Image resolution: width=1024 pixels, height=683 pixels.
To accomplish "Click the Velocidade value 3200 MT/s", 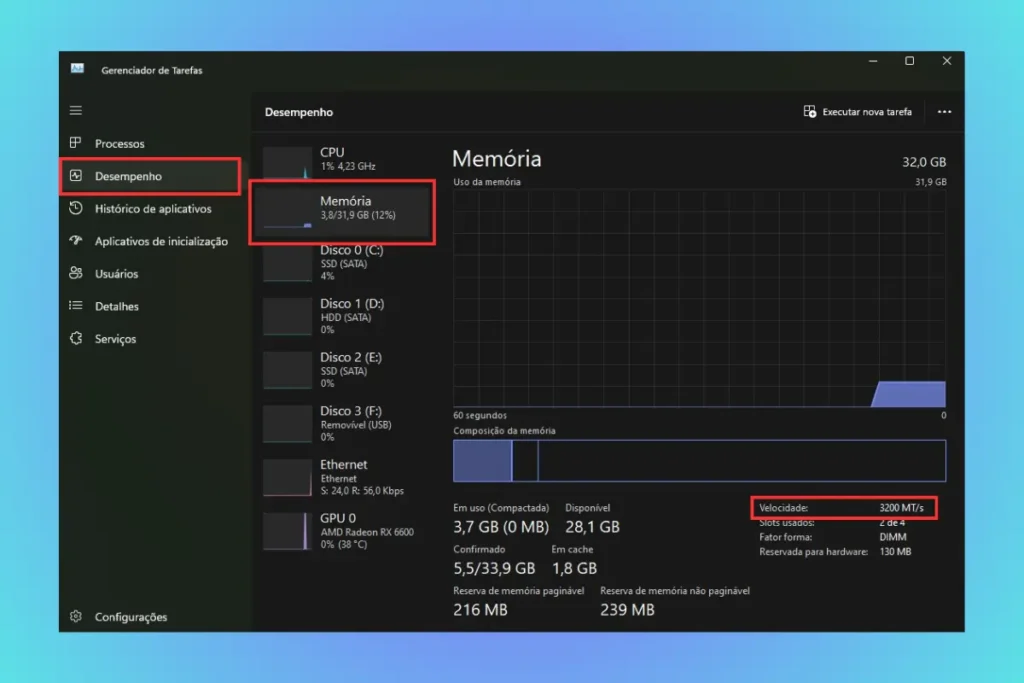I will [901, 508].
